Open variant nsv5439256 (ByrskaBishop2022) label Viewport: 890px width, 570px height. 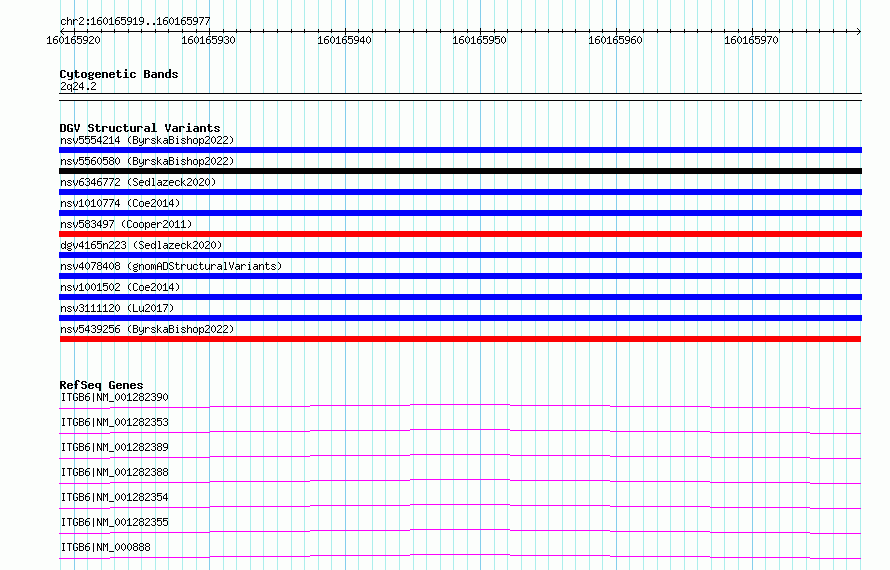tap(147, 329)
